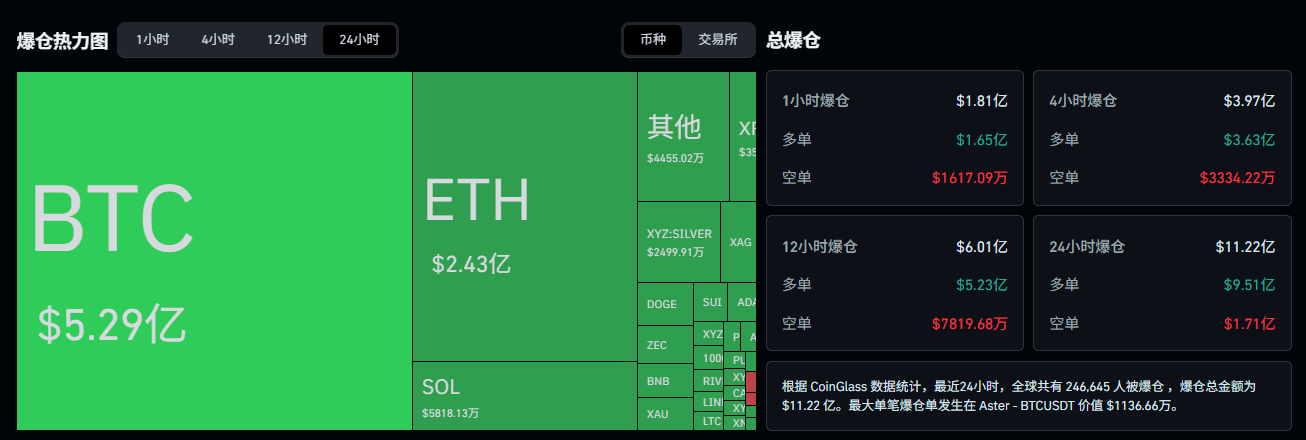Toggle view to 交易所
This screenshot has height=440, width=1306.
pyautogui.click(x=717, y=40)
